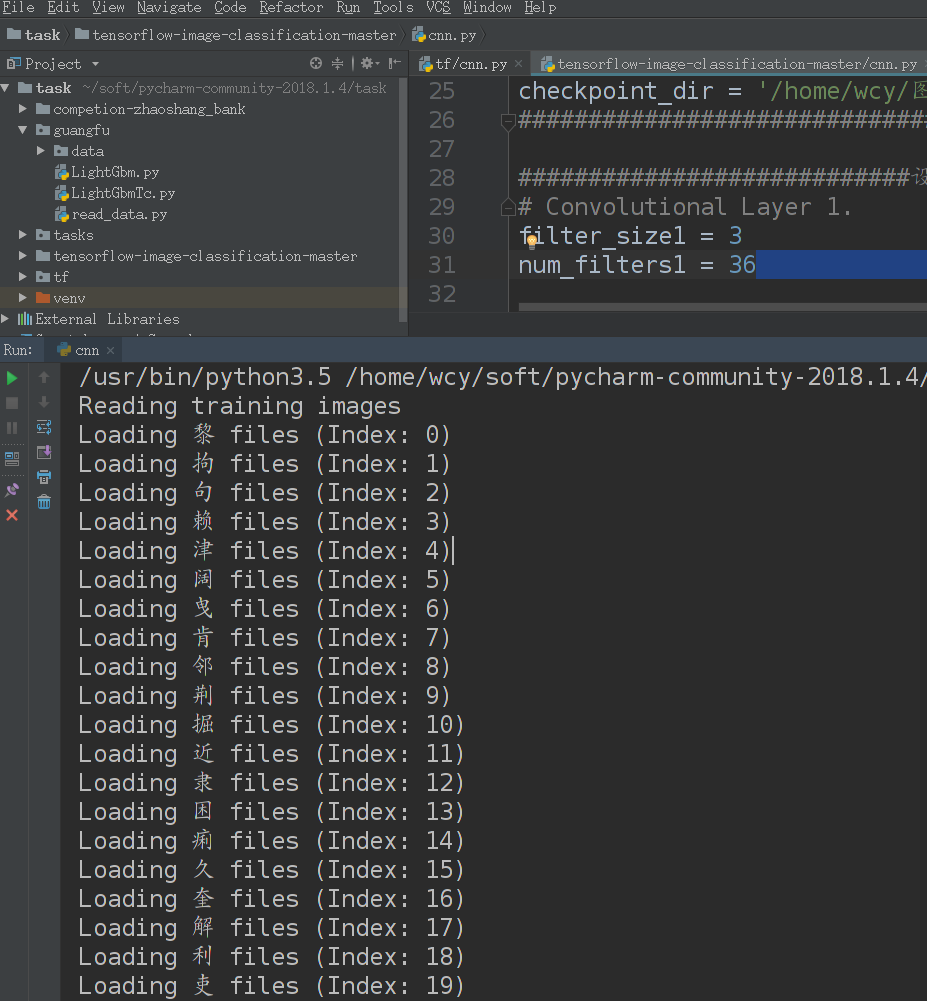The image size is (927, 1001).
Task: Click print icon in Run toolbar
Action: pyautogui.click(x=44, y=477)
